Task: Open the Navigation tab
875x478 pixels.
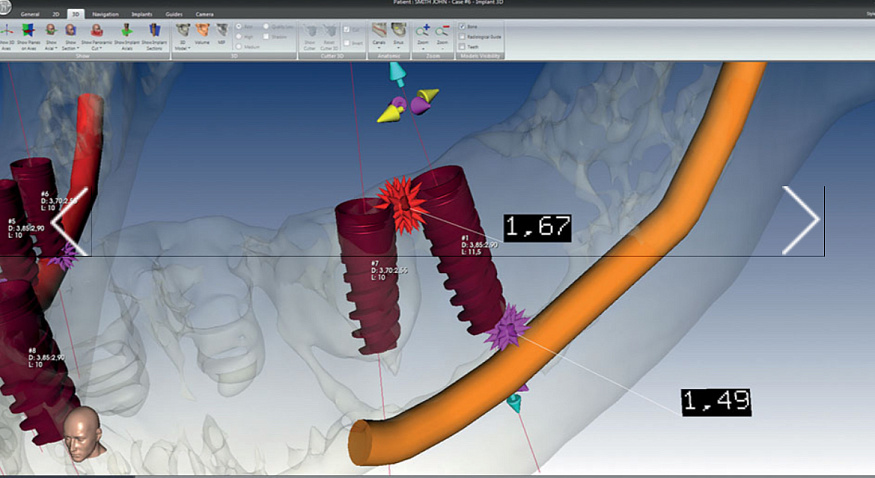Action: (105, 14)
